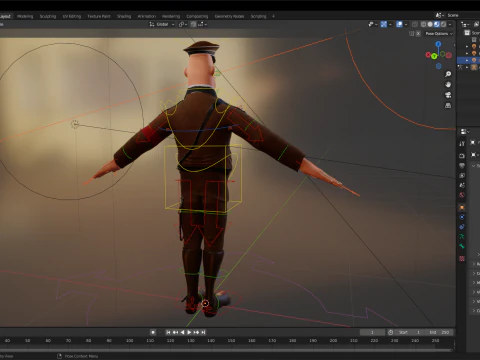Play the animation forward
The image size is (480, 360).
[189, 332]
